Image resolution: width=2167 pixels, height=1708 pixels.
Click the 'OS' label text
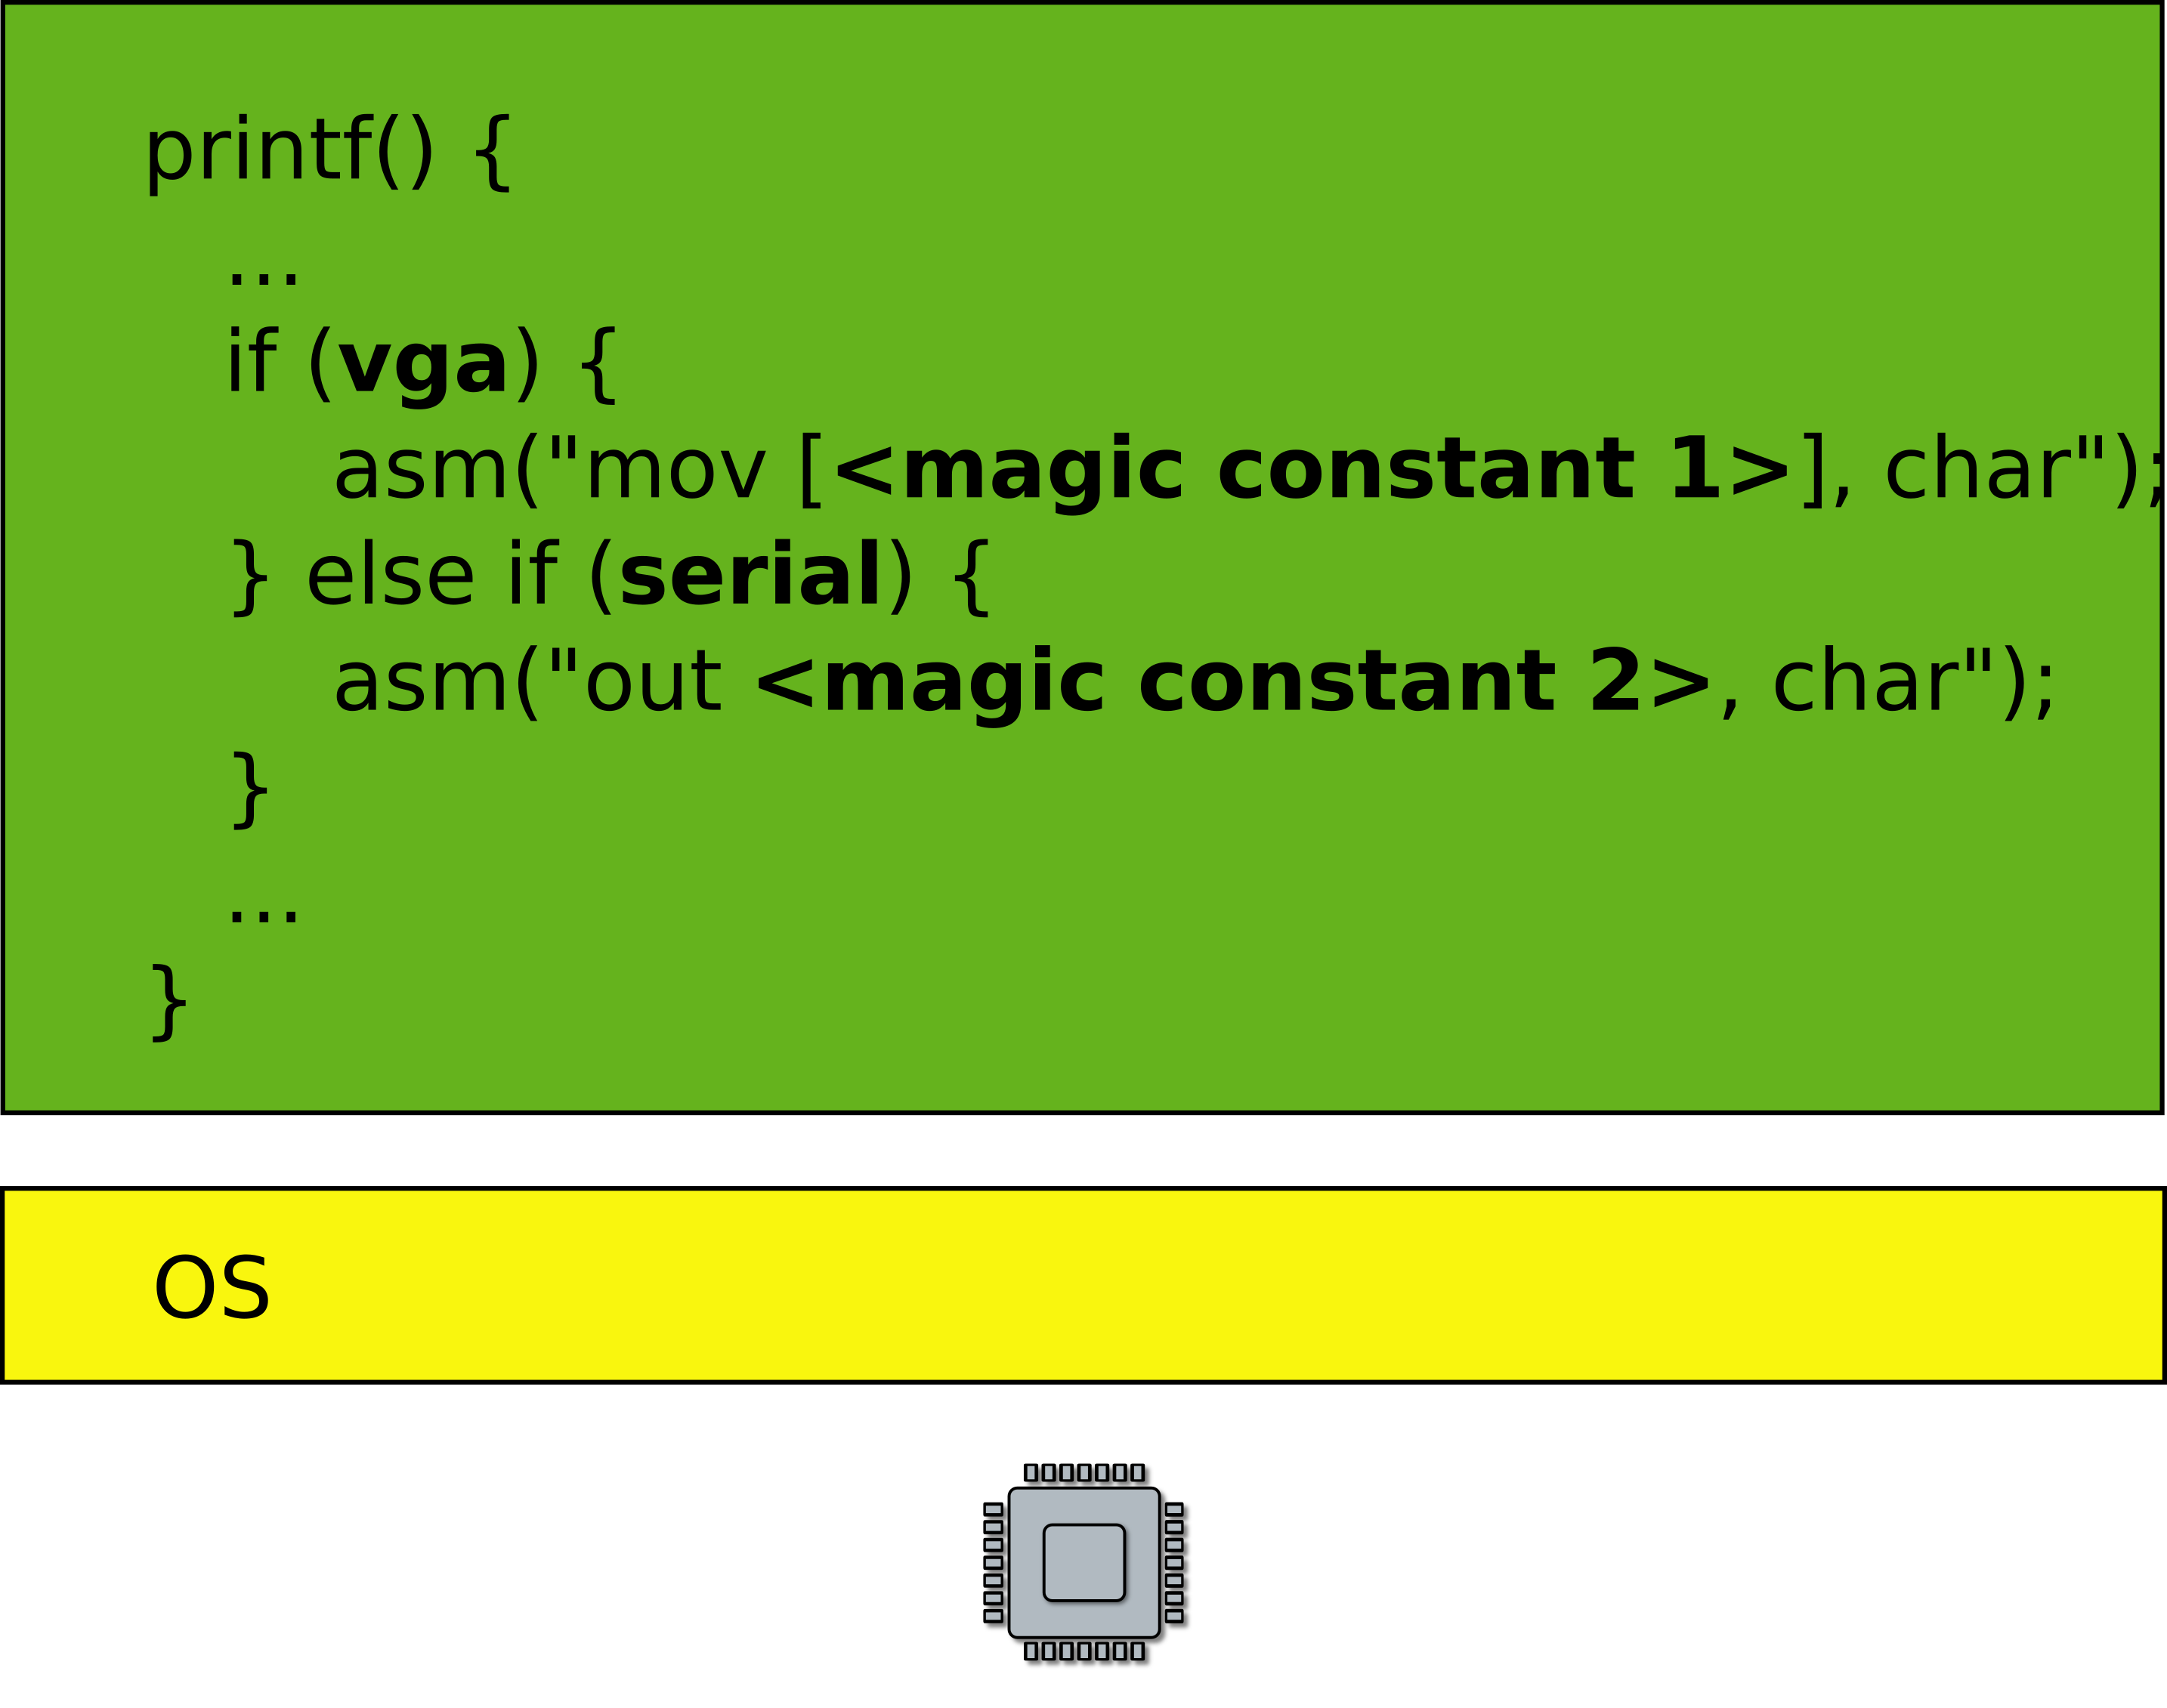(x=211, y=1289)
